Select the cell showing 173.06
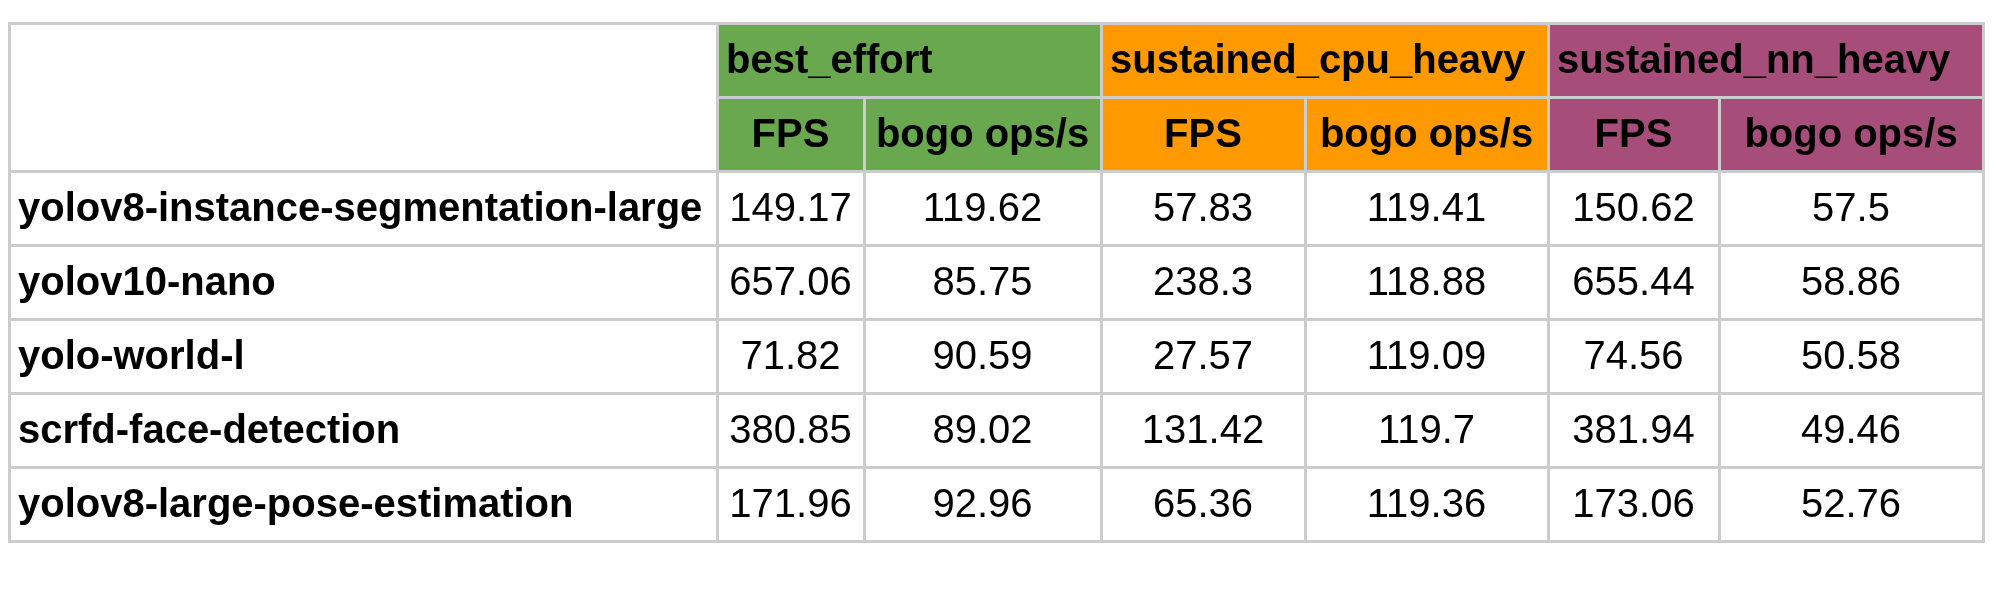Image resolution: width=1992 pixels, height=594 pixels. point(1633,504)
